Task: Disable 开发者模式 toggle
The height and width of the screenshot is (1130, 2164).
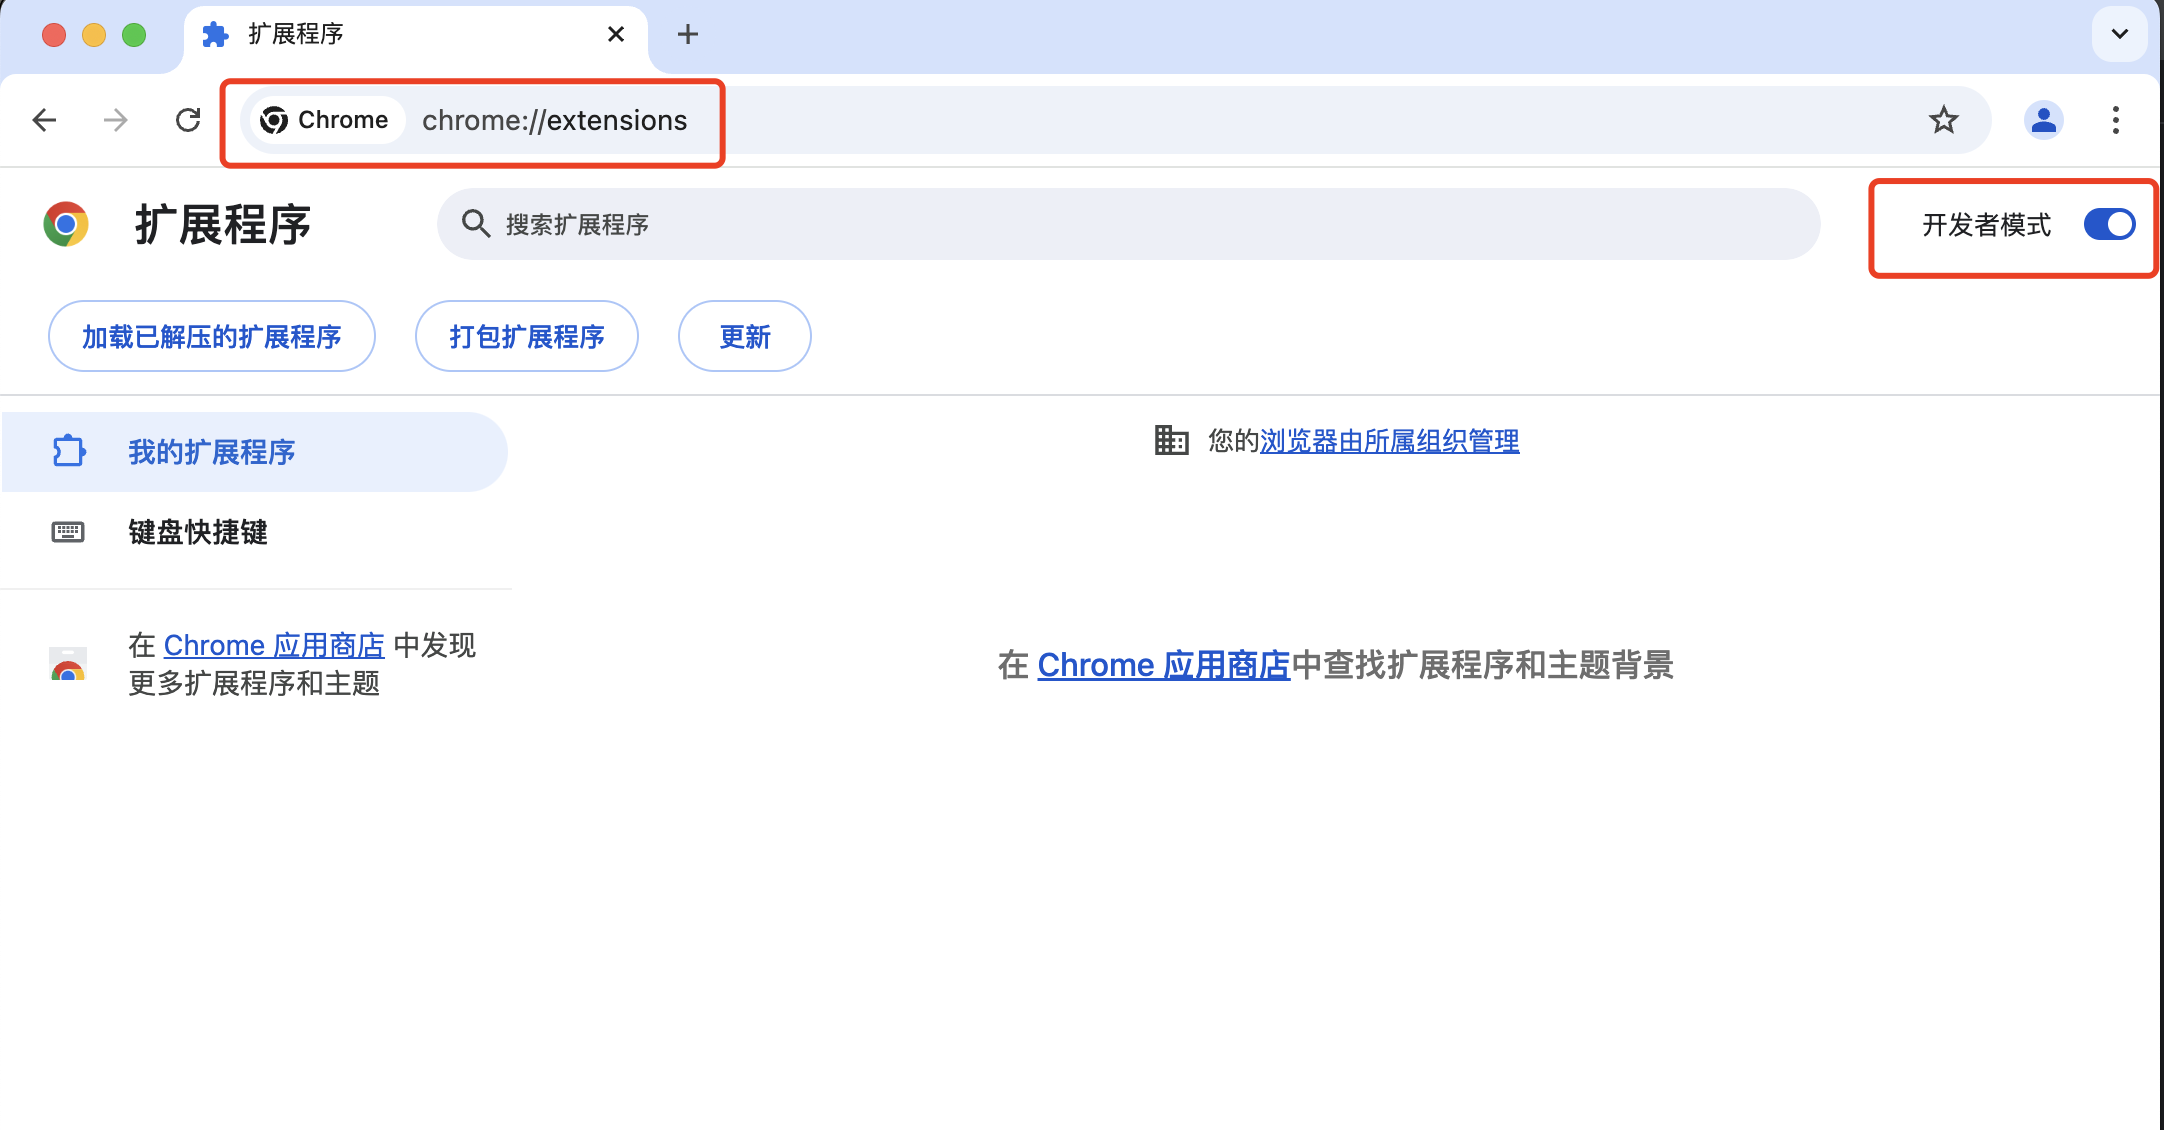Action: [x=2109, y=225]
